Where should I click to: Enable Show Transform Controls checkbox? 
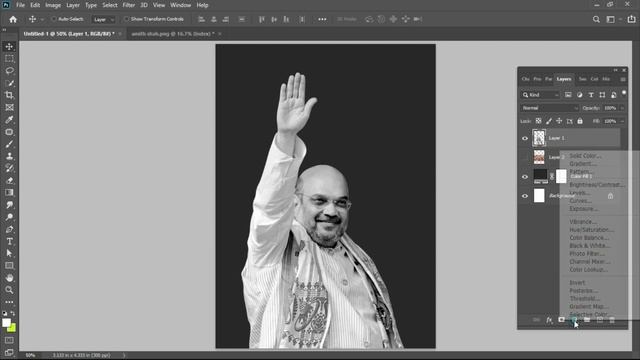(126, 19)
